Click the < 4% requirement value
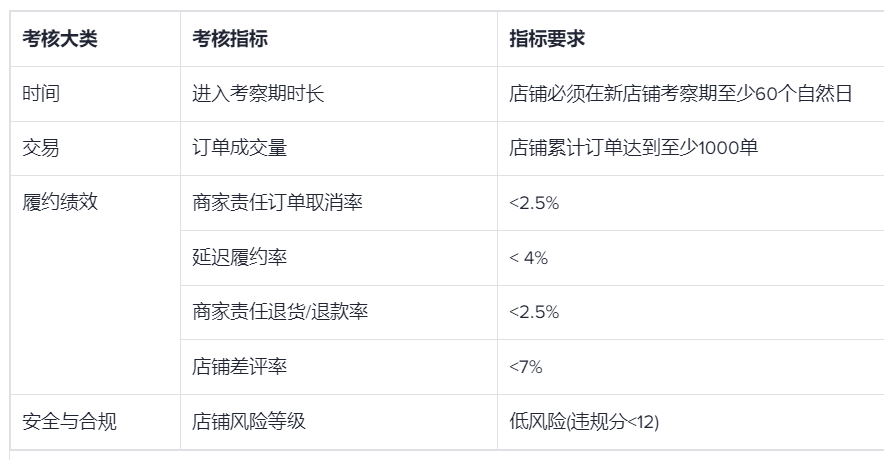884x460 pixels. (x=528, y=258)
